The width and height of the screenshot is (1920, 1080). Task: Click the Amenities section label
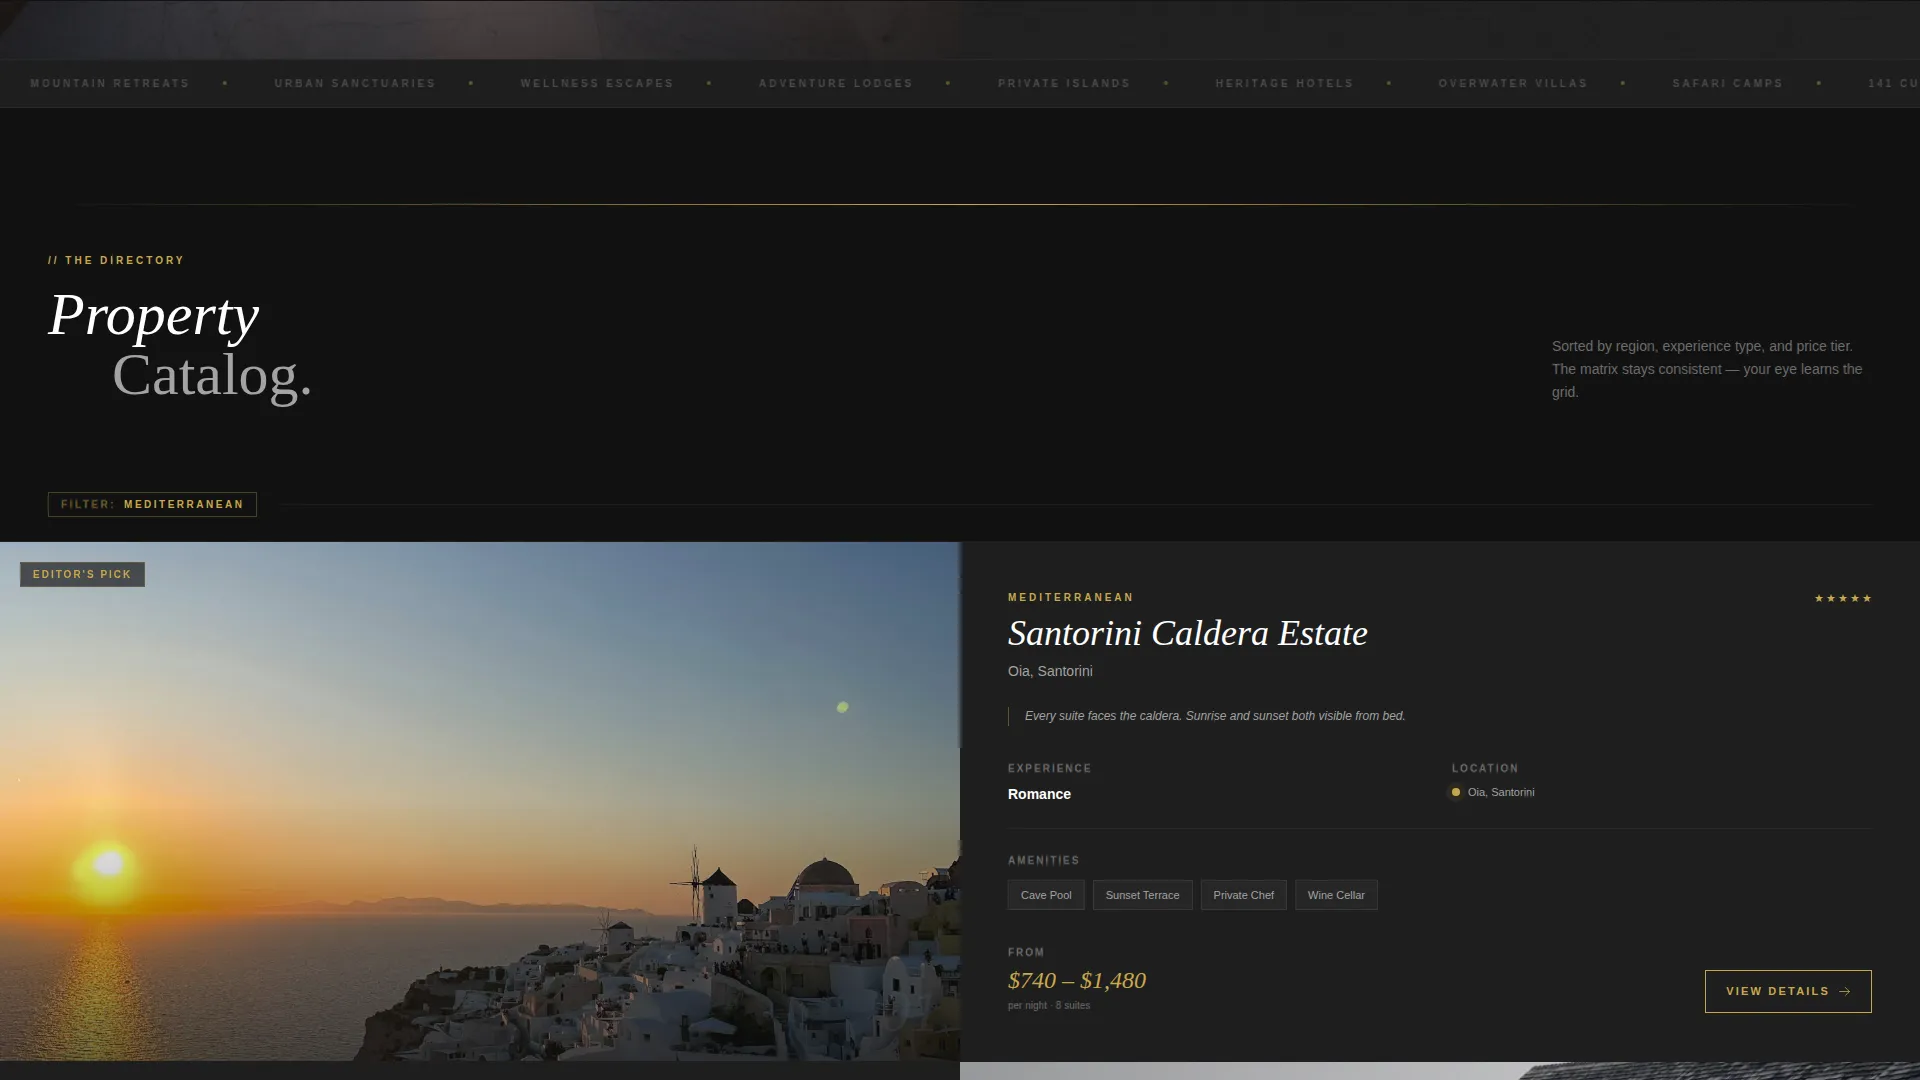tap(1044, 860)
